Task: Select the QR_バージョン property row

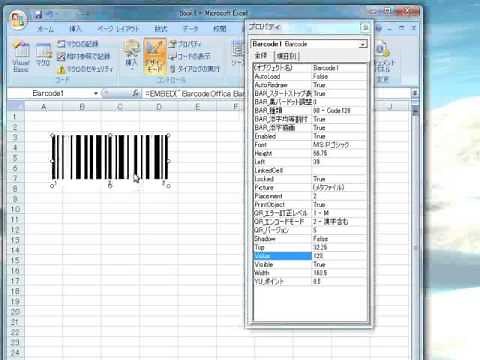Action: (310, 230)
